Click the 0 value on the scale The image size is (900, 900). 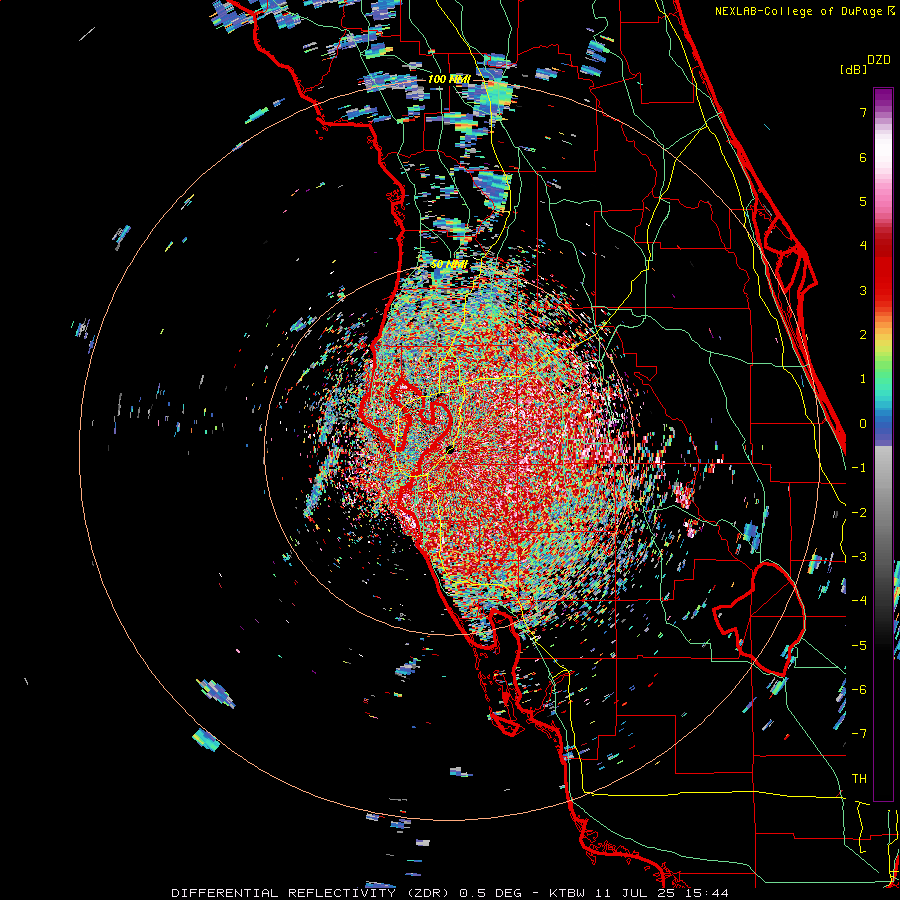point(863,424)
